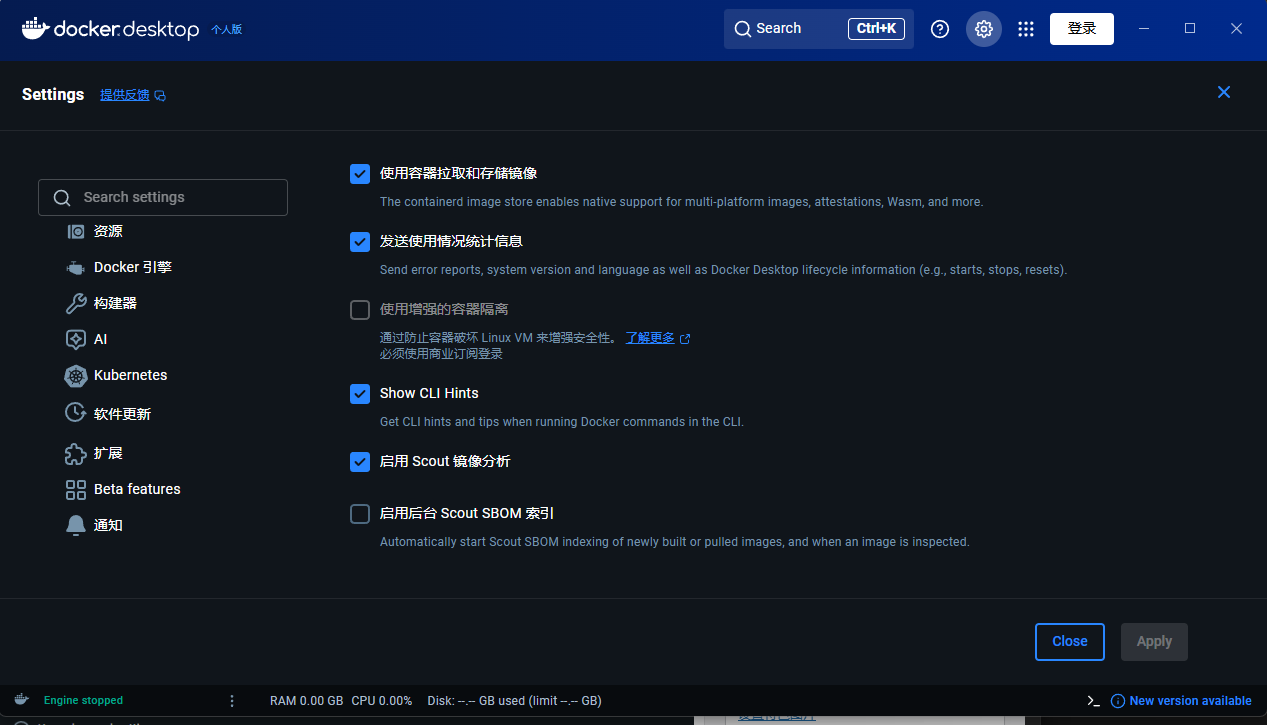Close settings with the blue X icon
Image resolution: width=1267 pixels, height=725 pixels.
1223,92
